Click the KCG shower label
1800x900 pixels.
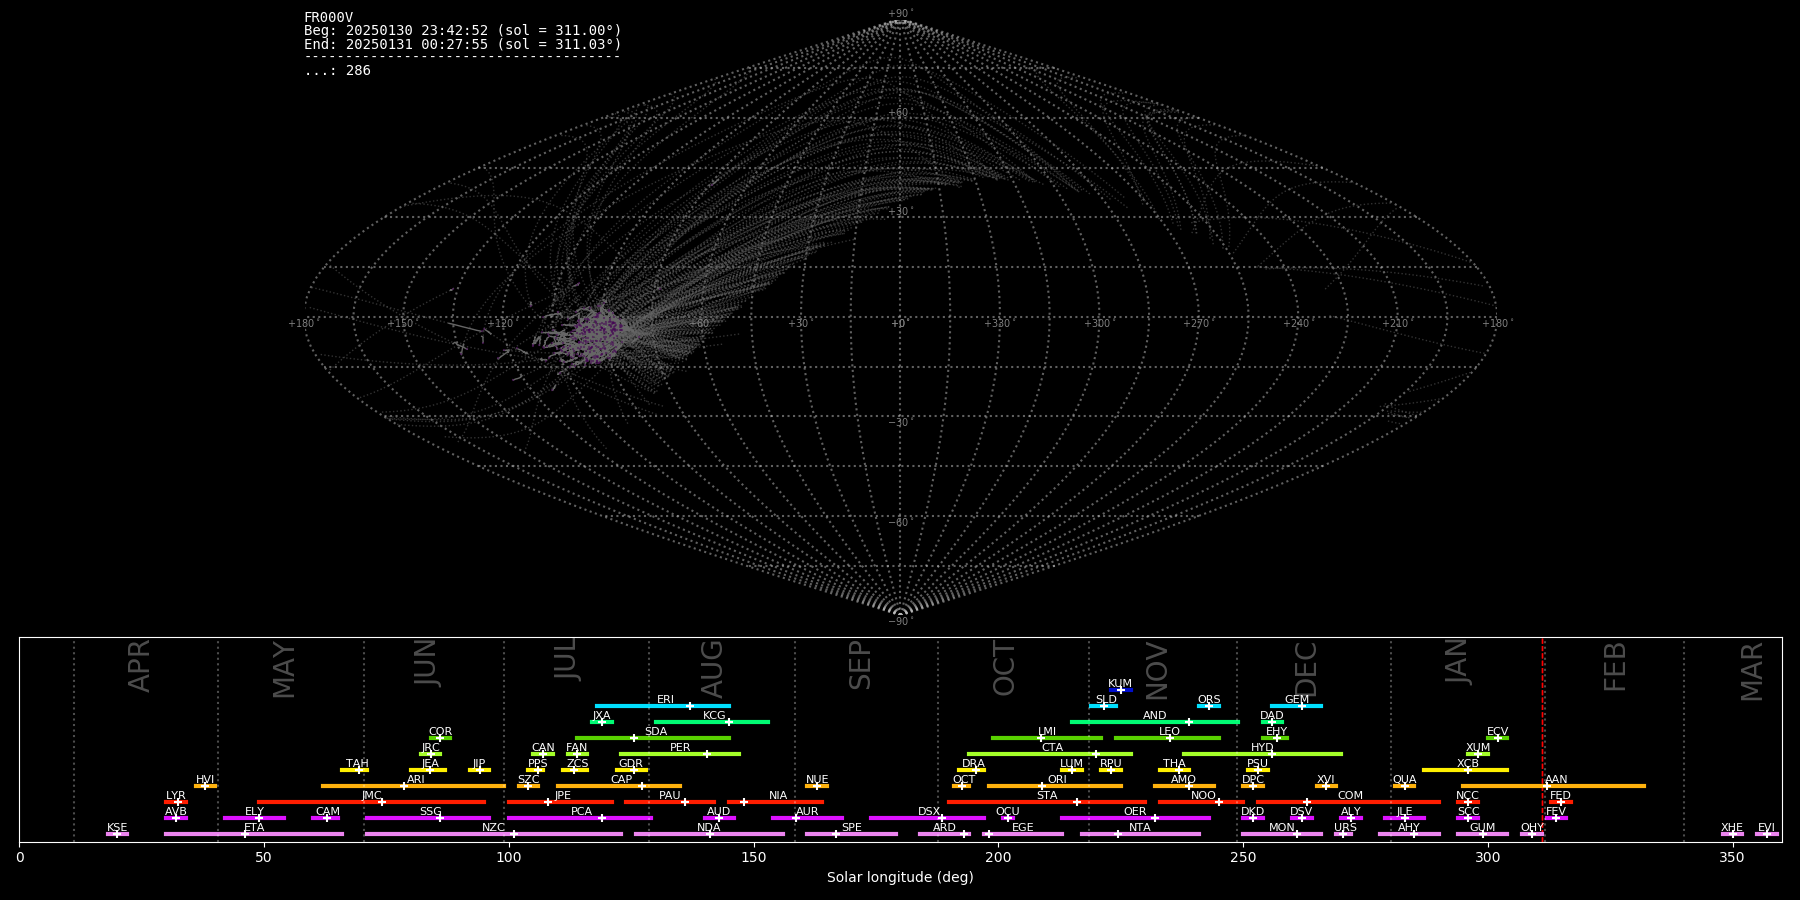click(714, 715)
